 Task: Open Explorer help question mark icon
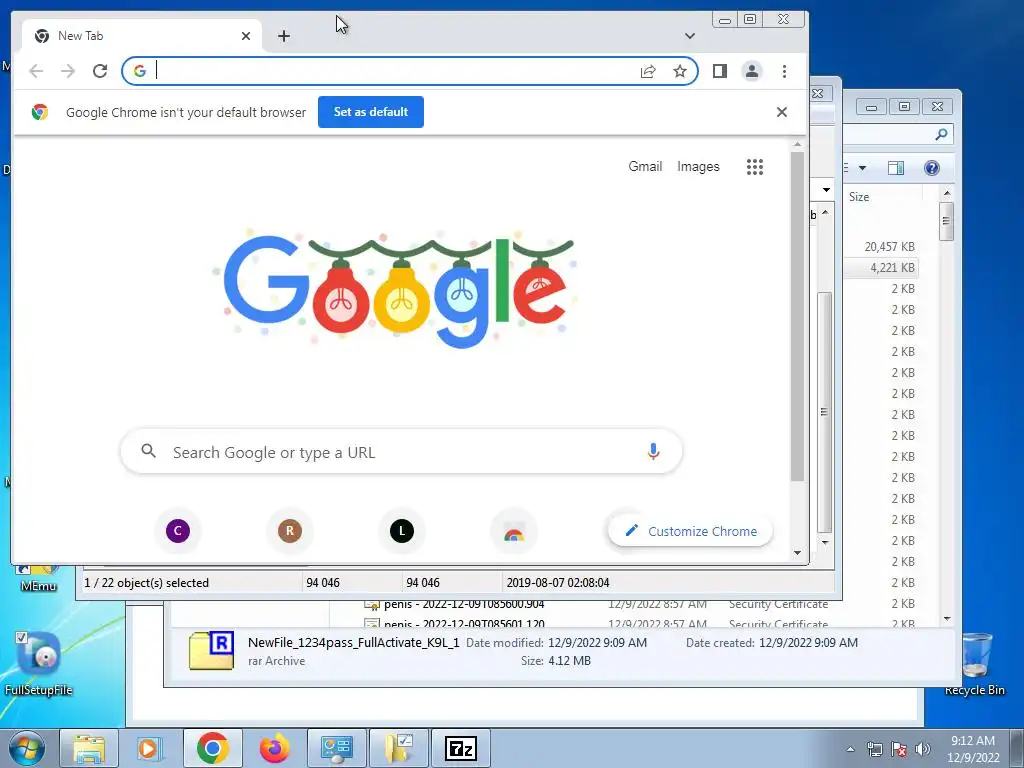[x=932, y=168]
